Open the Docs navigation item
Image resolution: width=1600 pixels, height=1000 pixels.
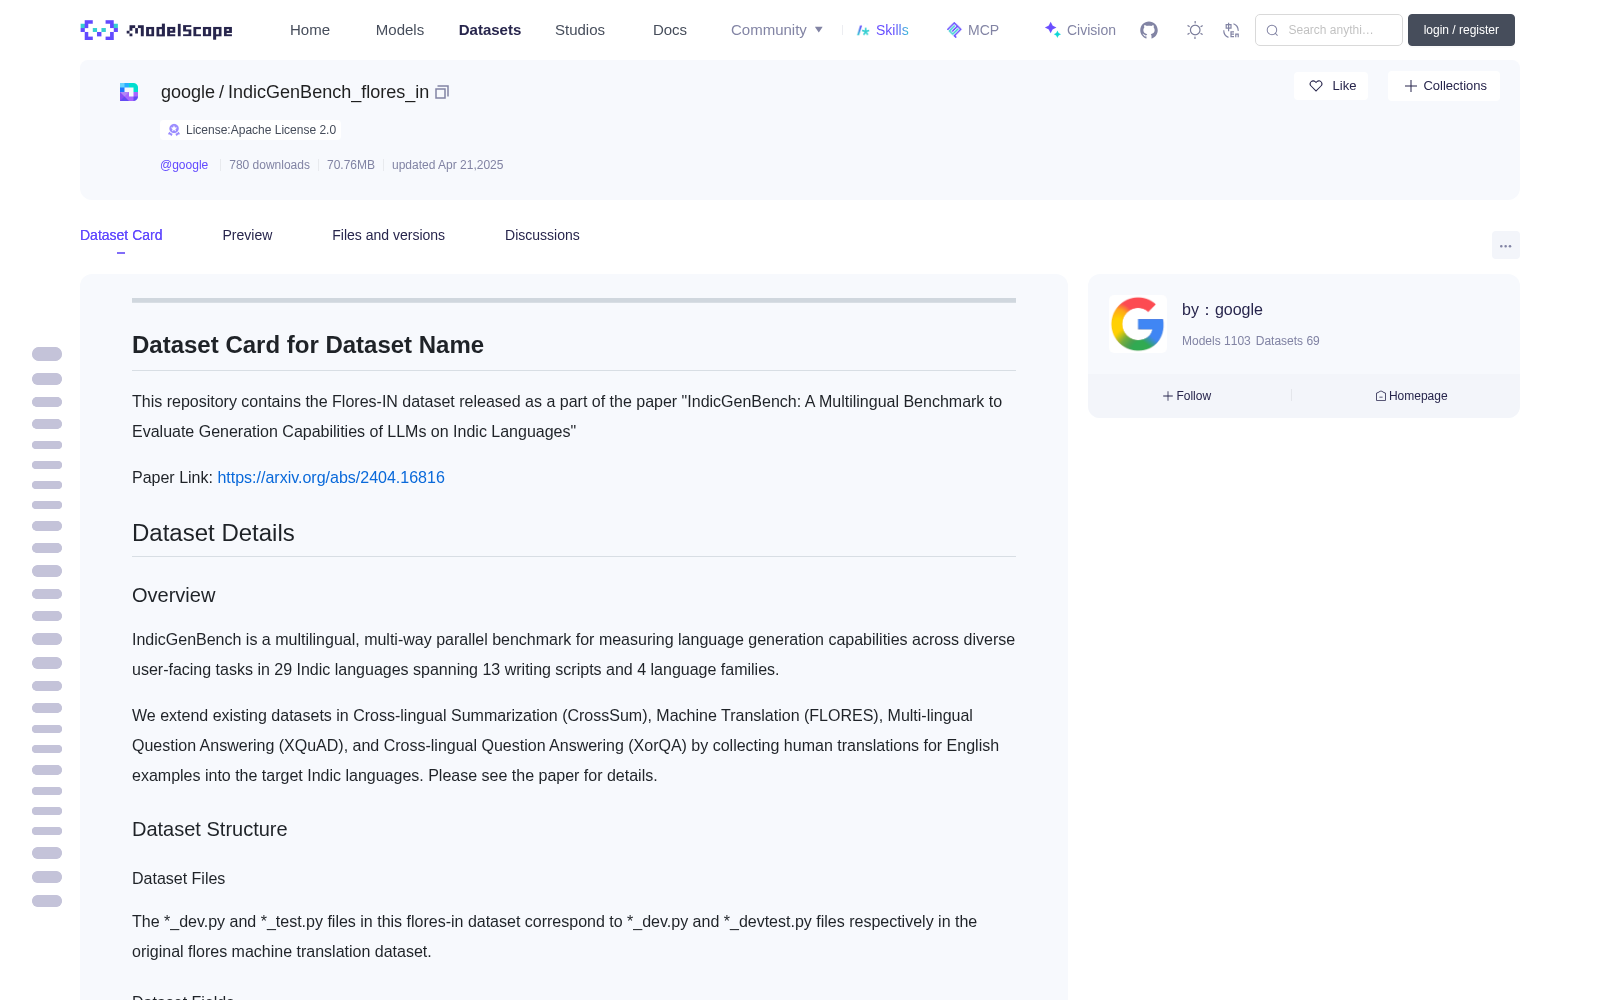tap(670, 30)
